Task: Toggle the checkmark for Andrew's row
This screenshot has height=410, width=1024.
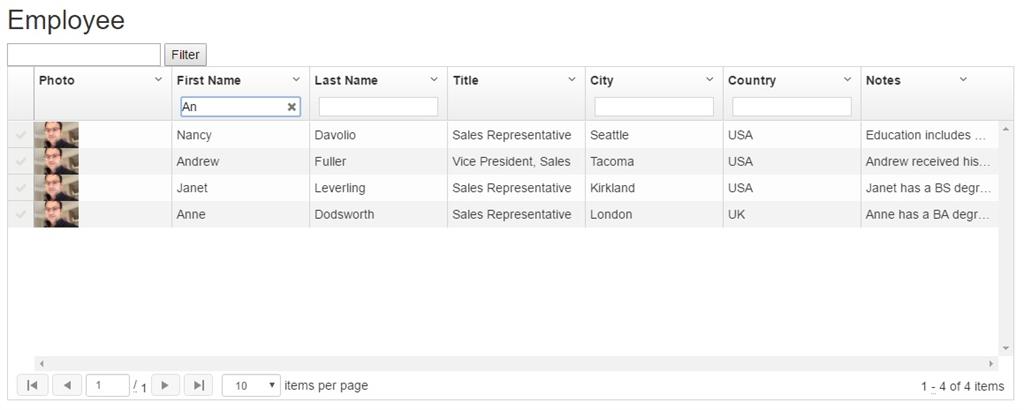Action: 20,161
